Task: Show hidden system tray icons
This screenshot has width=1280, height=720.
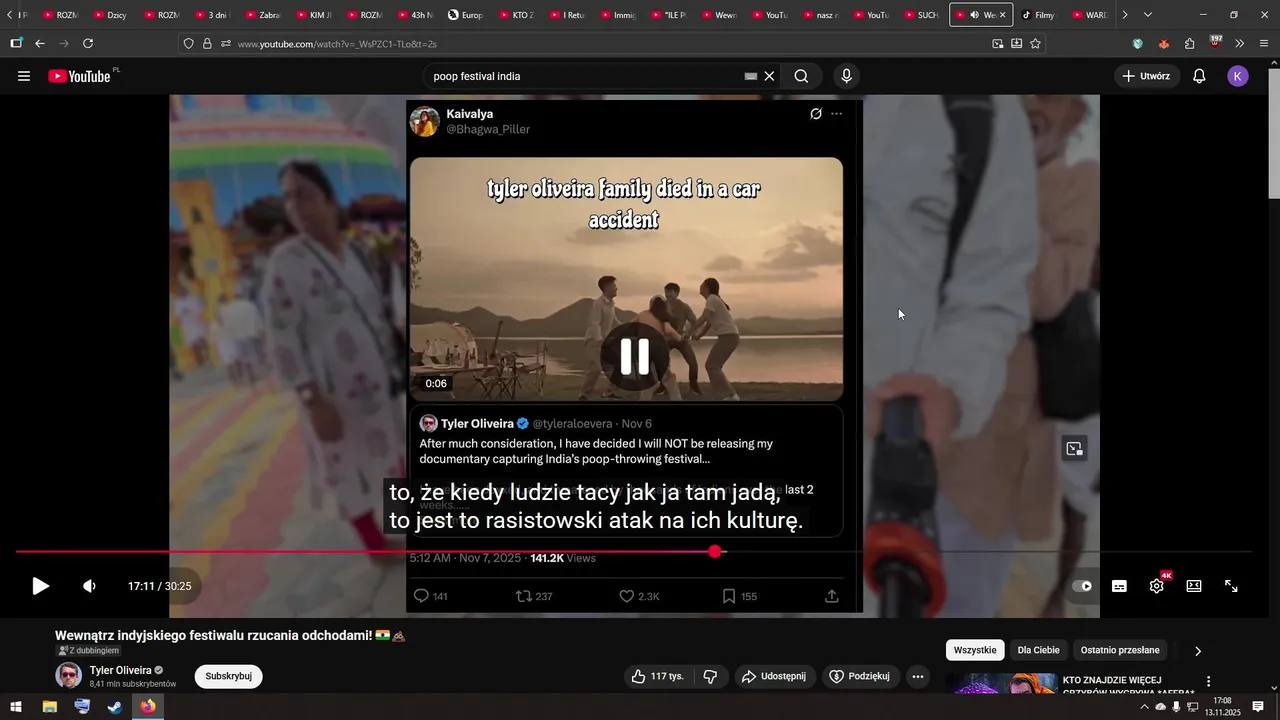Action: 1144,707
